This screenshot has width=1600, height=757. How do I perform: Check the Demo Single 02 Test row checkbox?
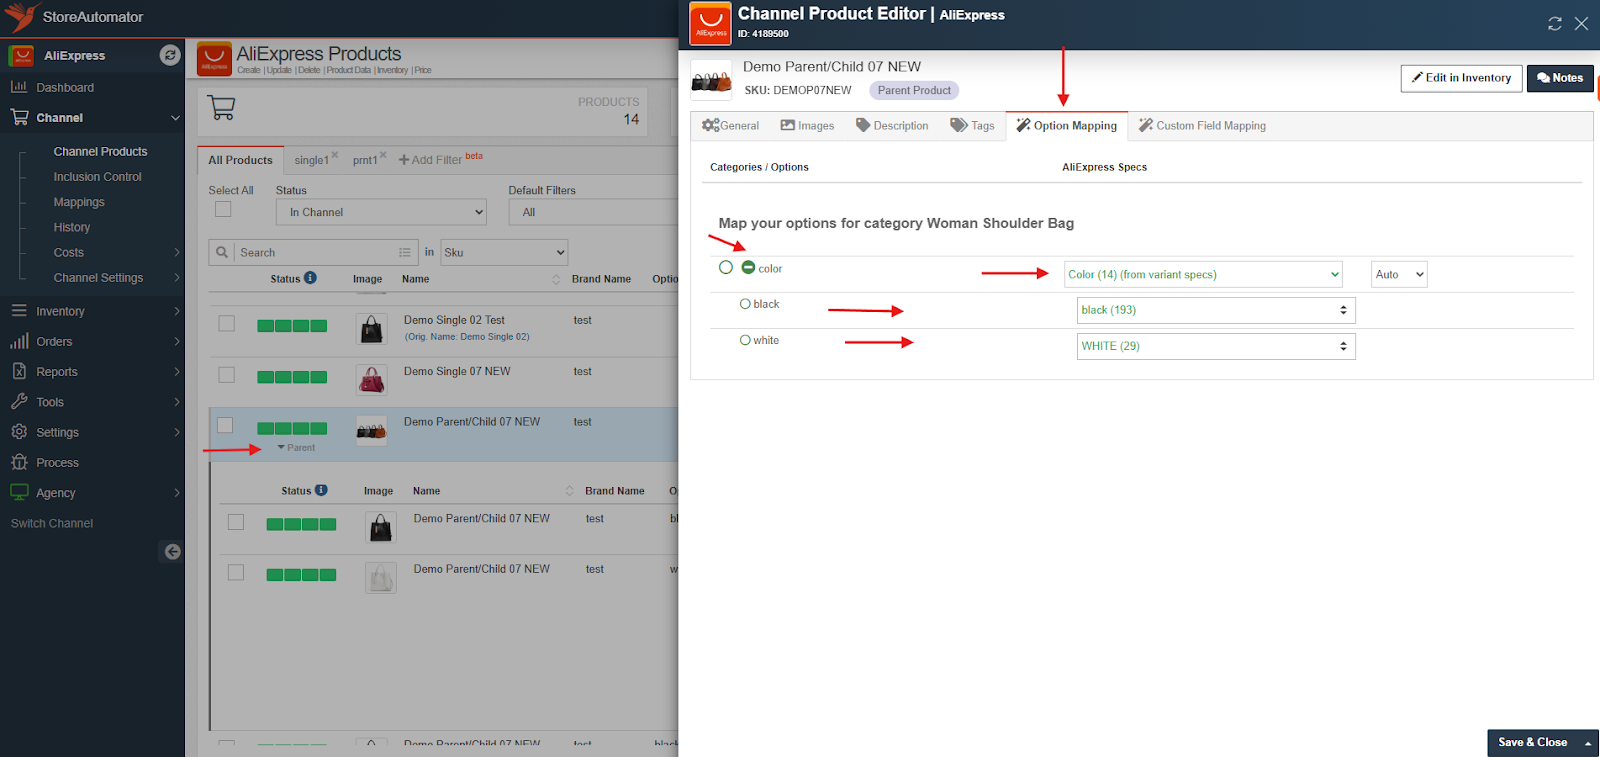pyautogui.click(x=227, y=324)
